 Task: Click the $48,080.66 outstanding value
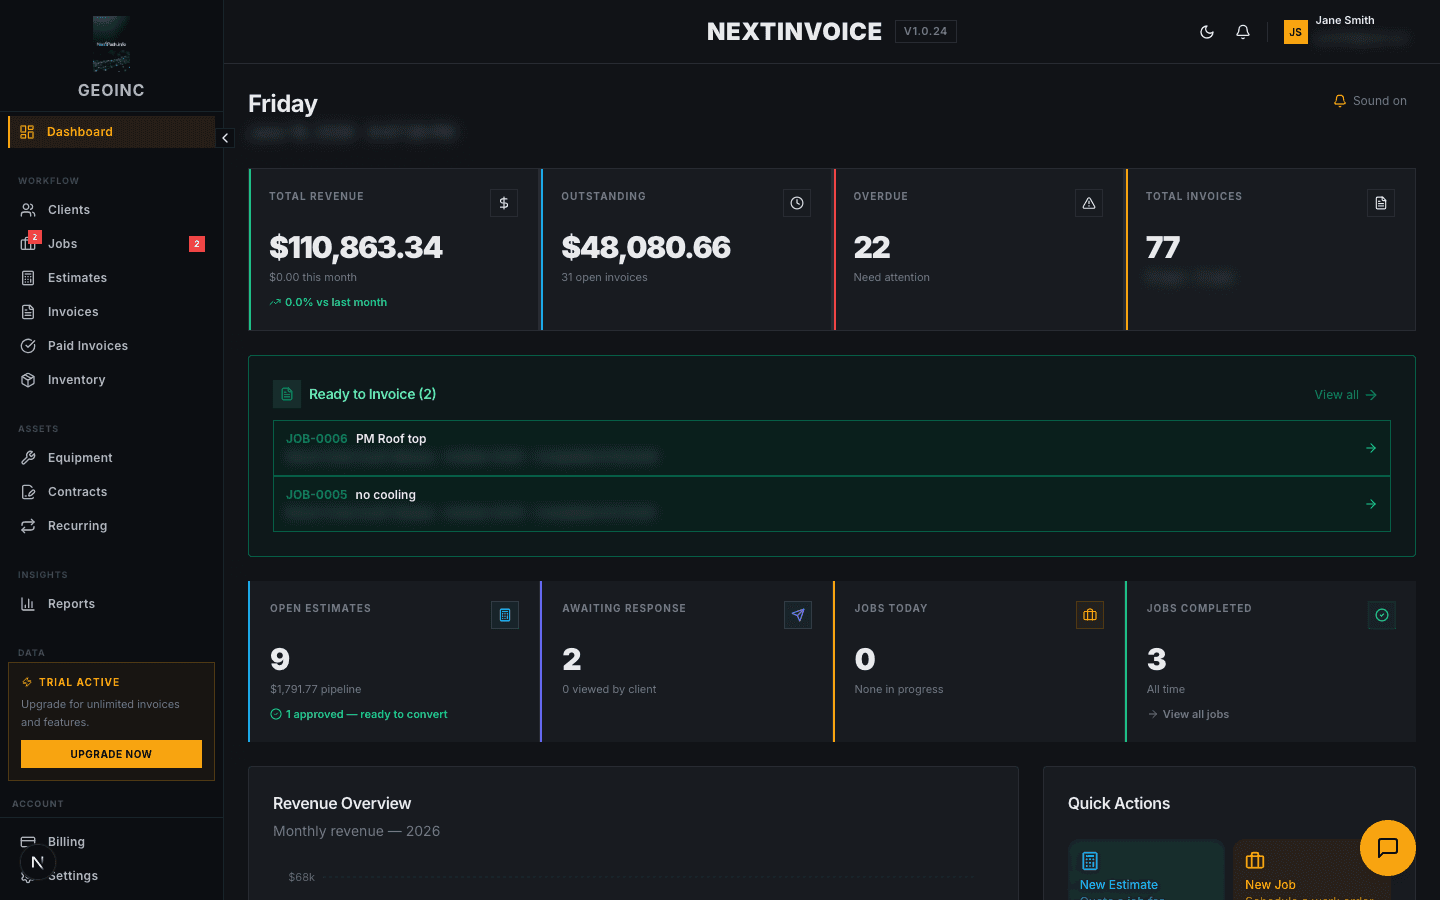coord(646,247)
